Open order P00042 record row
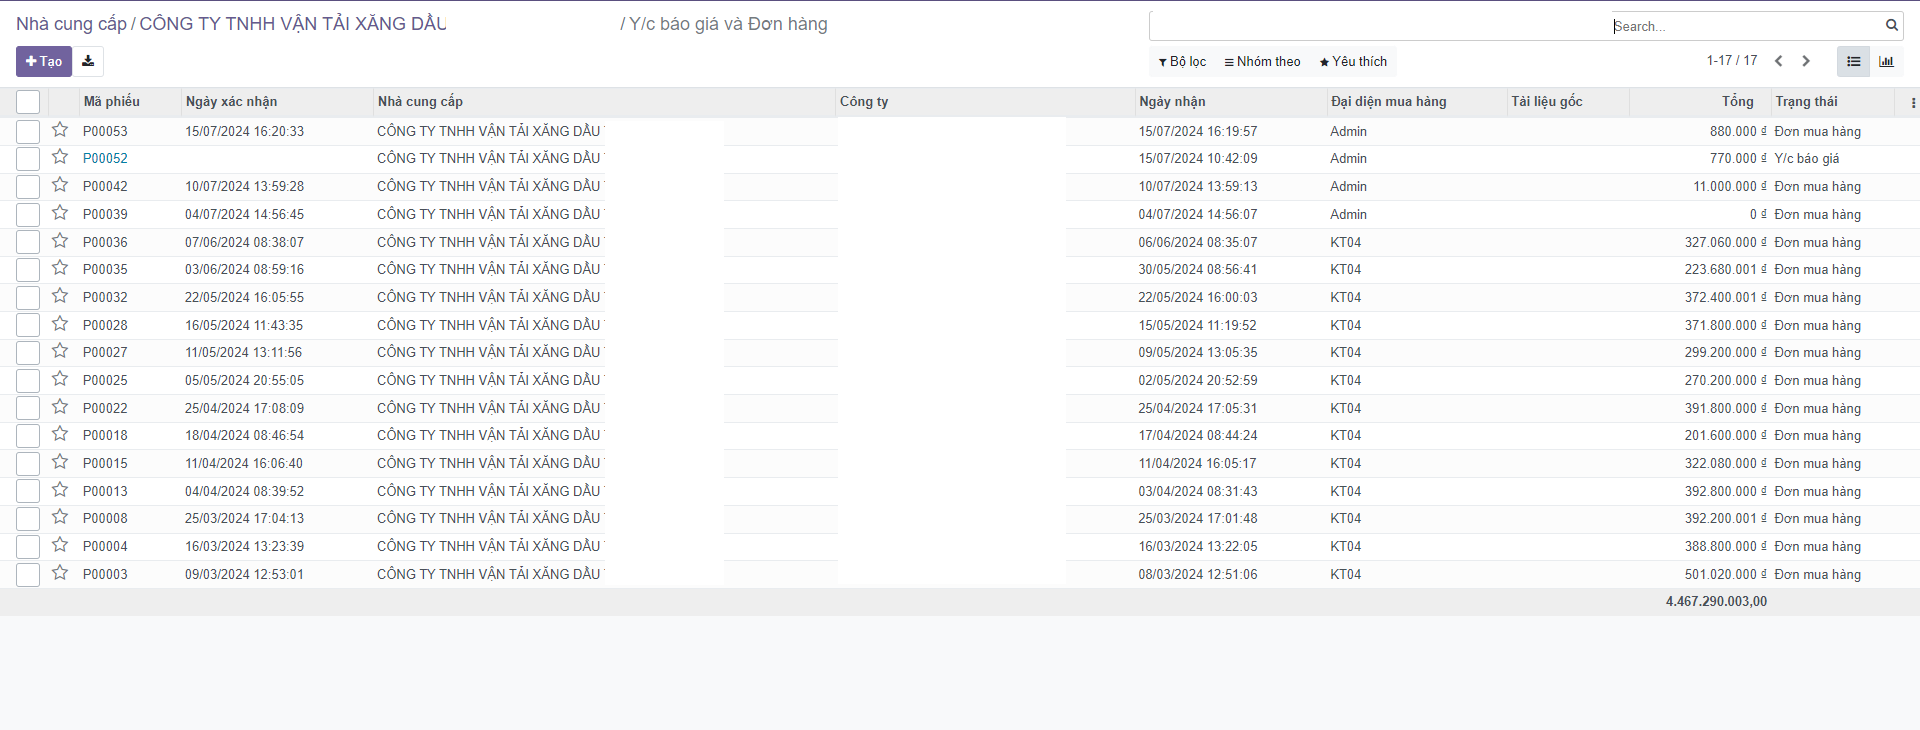1920x730 pixels. pos(105,187)
